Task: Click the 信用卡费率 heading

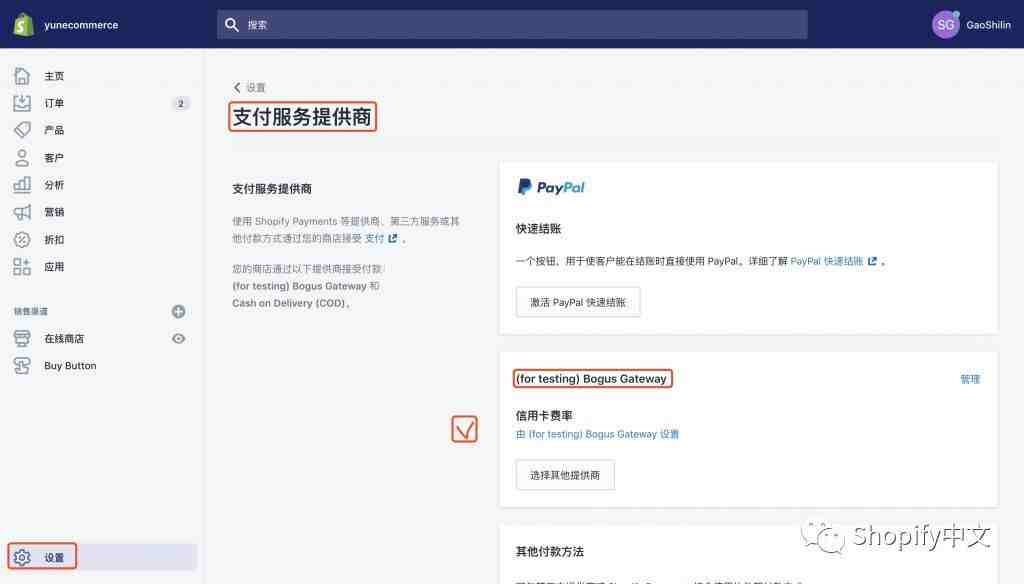Action: pos(544,415)
